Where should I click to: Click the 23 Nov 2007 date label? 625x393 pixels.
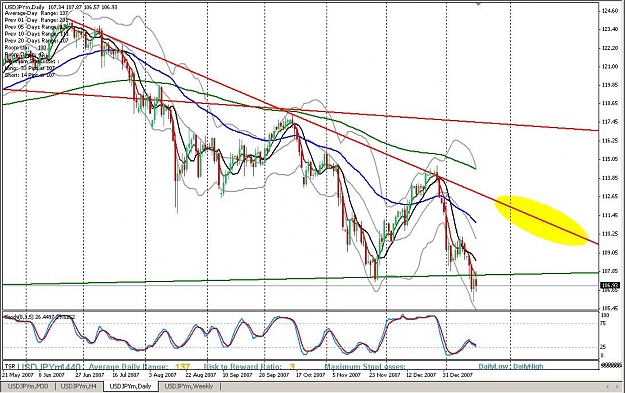384,375
